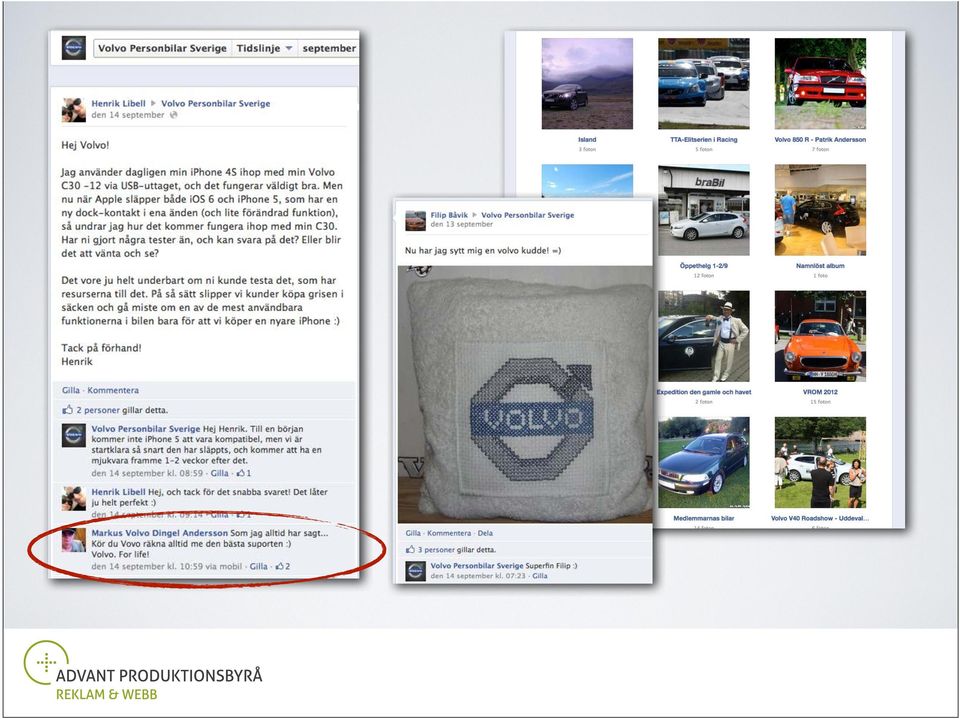Open Volvo Personbilar Sverige commenter name in Henrik's thread

(x=146, y=429)
